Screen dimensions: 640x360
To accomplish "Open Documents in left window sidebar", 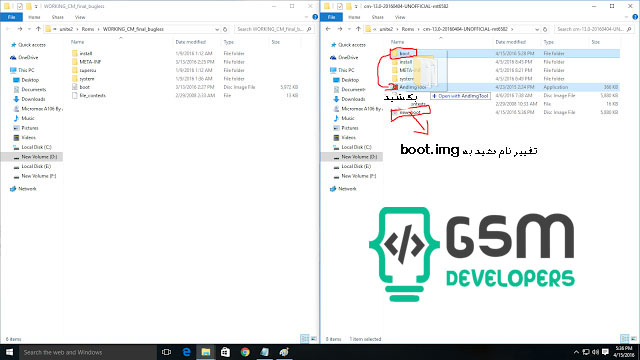I will [x=30, y=89].
